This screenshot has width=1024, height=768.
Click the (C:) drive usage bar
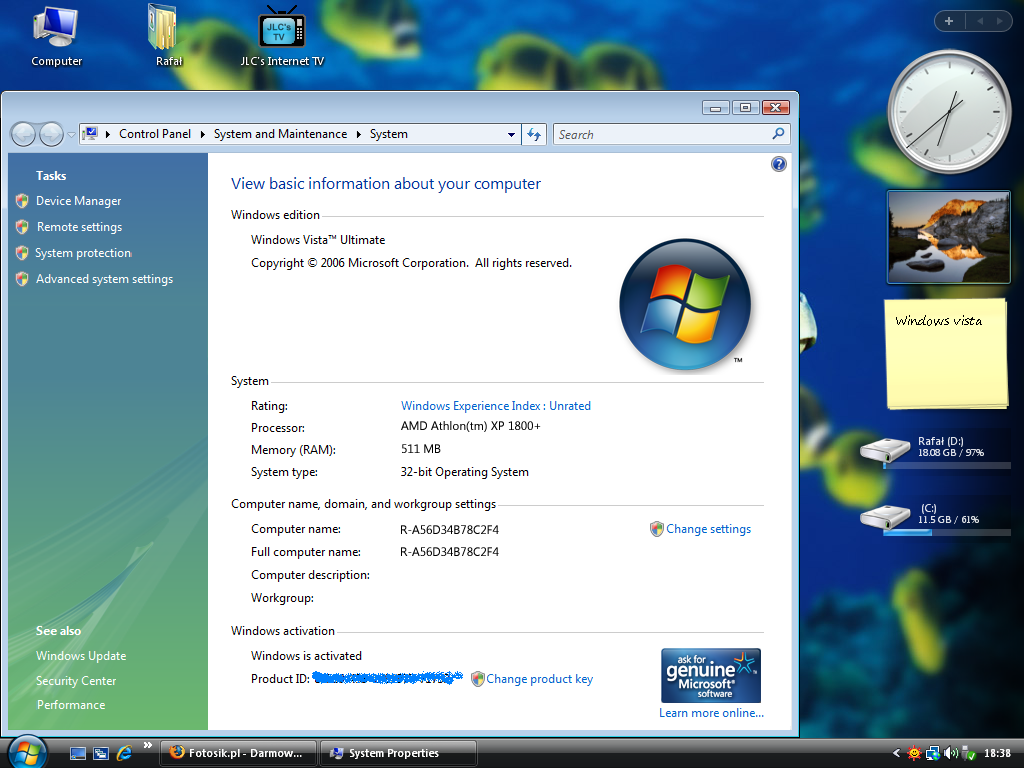(x=947, y=533)
